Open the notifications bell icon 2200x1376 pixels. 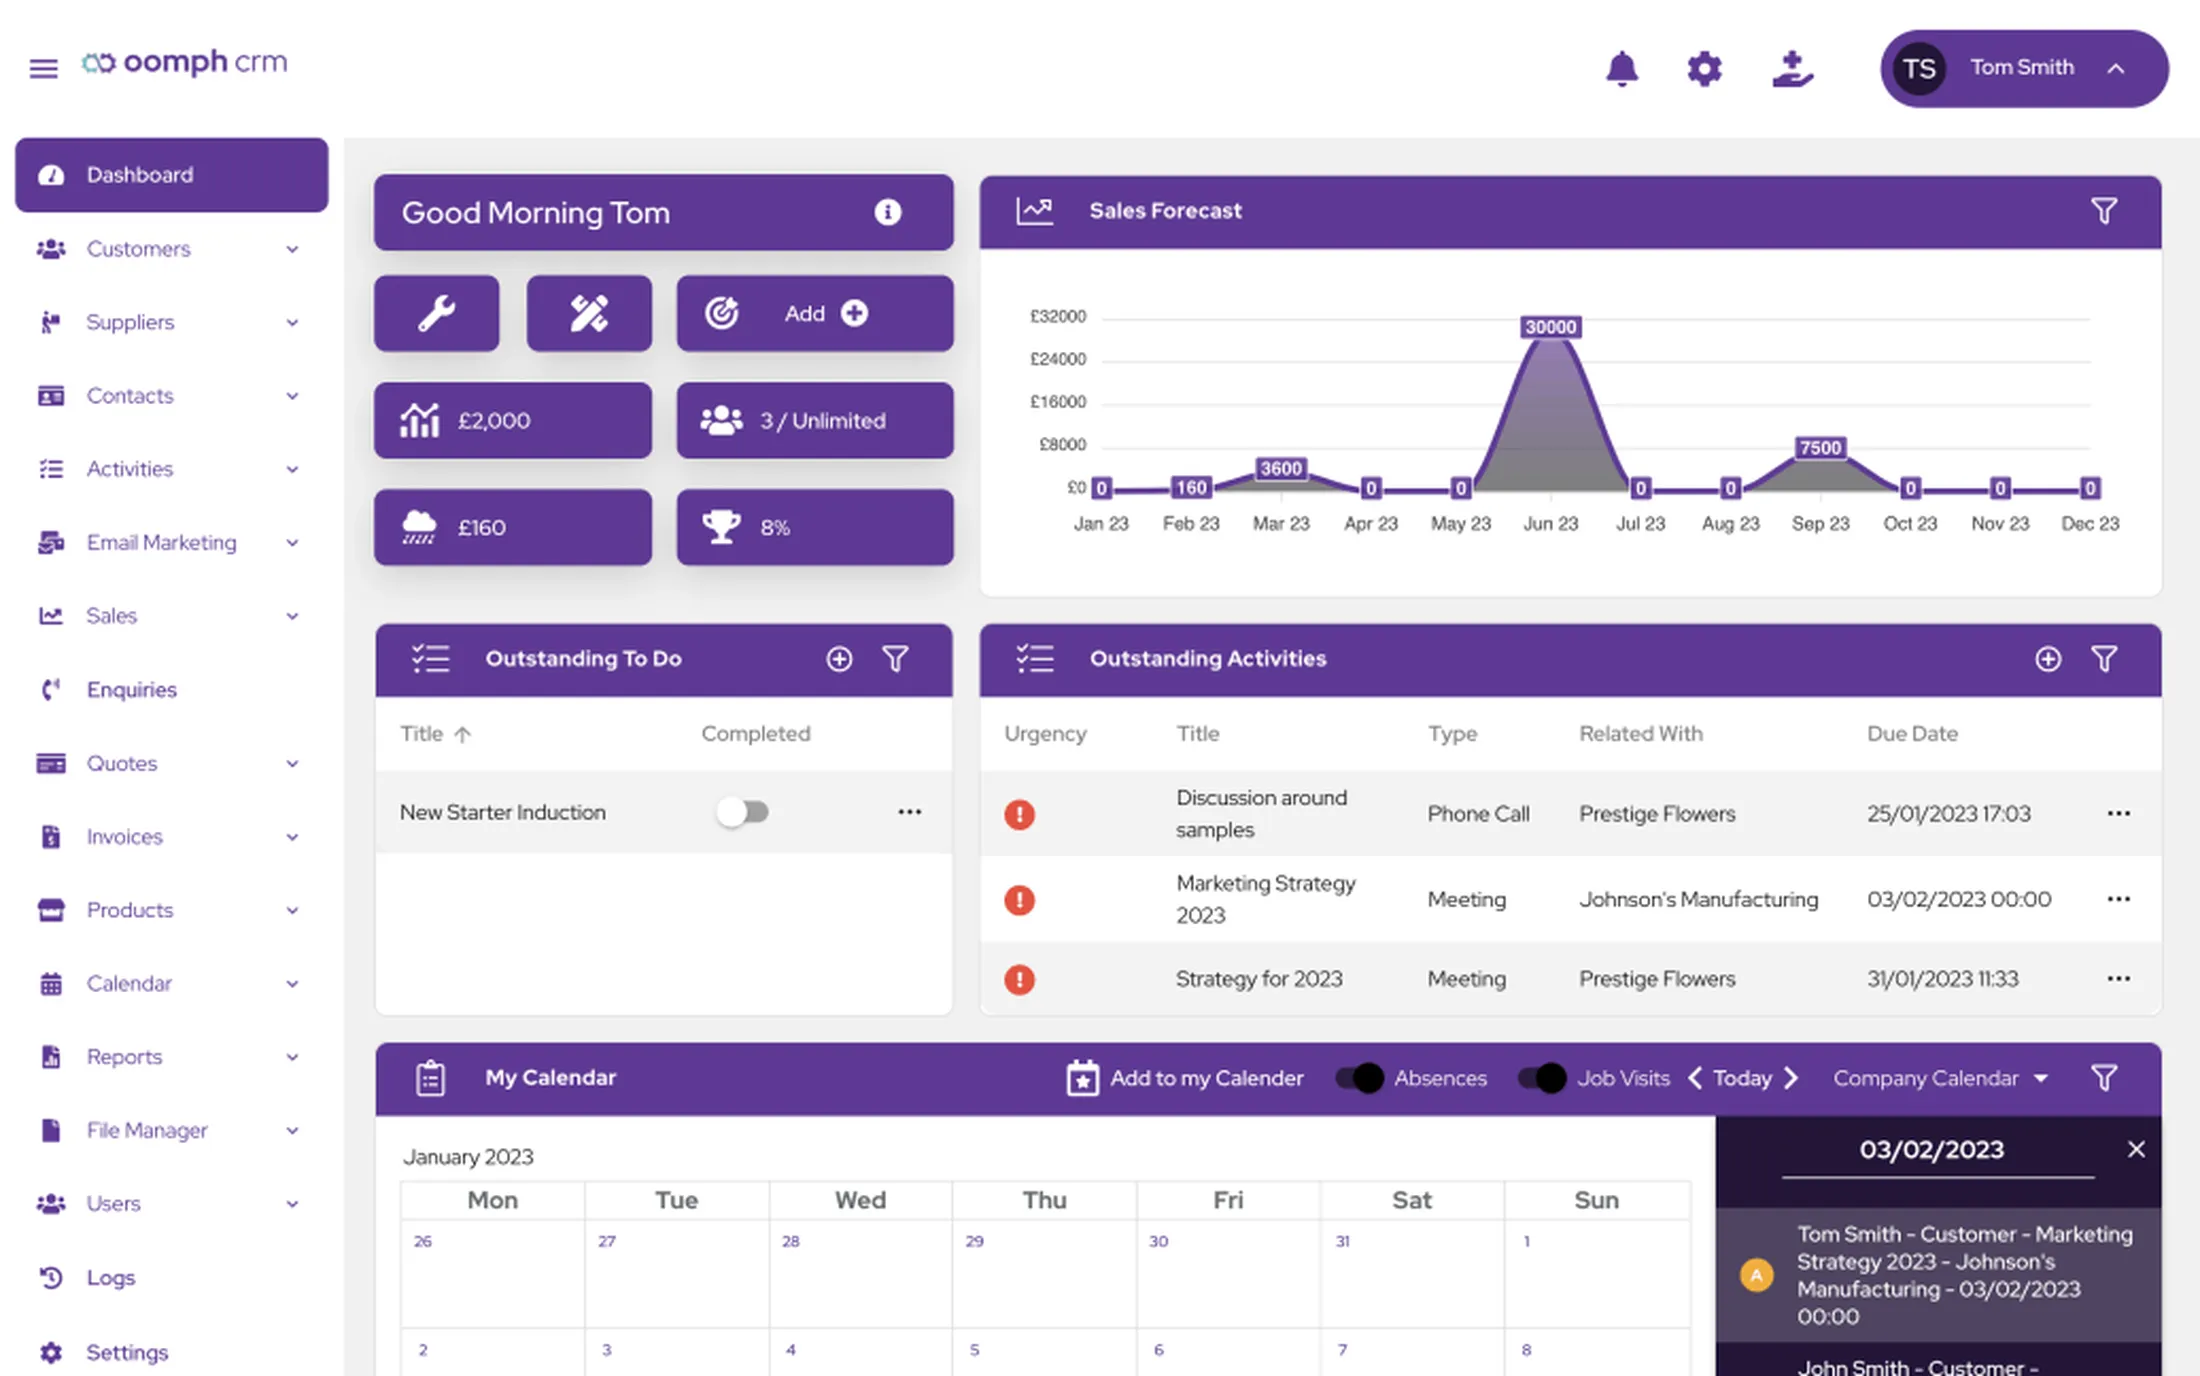1621,69
